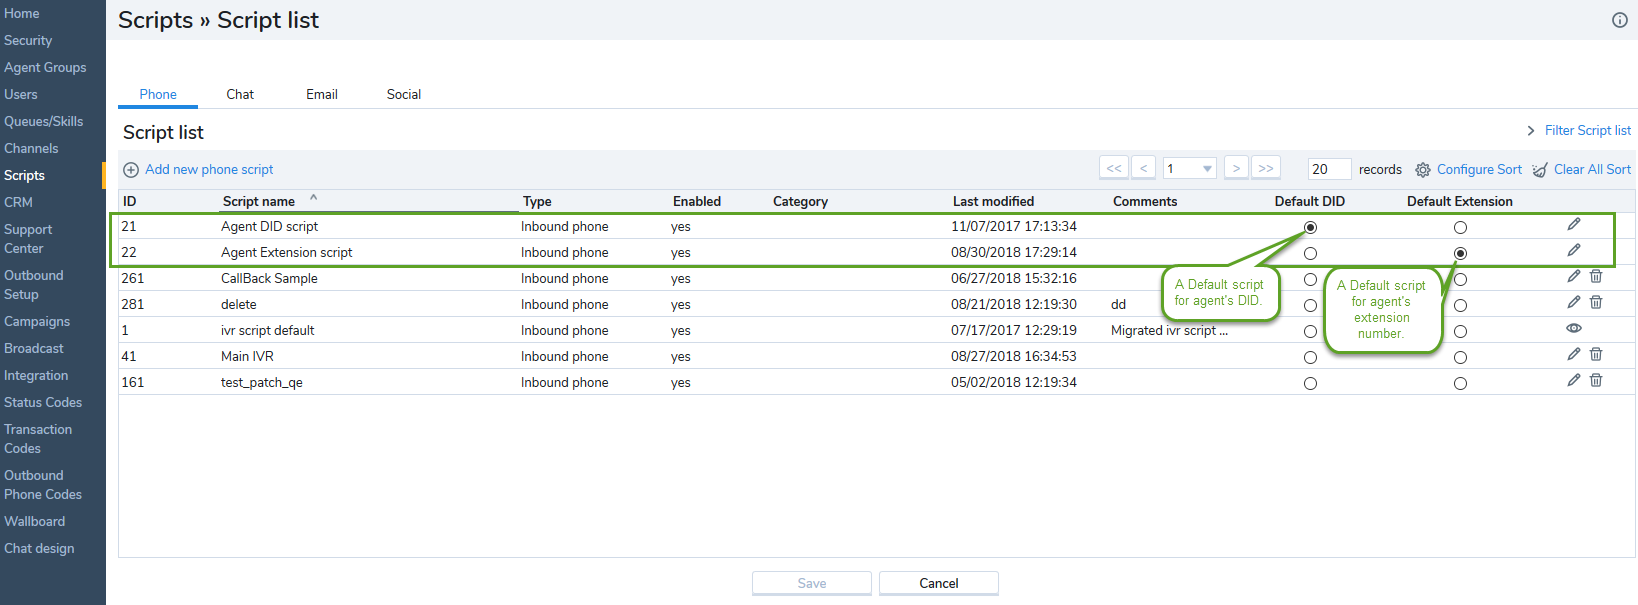Image resolution: width=1638 pixels, height=605 pixels.
Task: Click the Migrated ivr script comment
Action: coord(1169,330)
